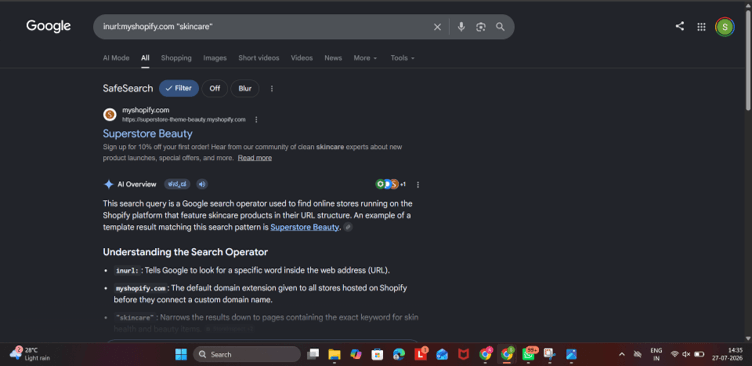The width and height of the screenshot is (752, 366).
Task: Open the Snipping Tool in taskbar
Action: tap(549, 354)
